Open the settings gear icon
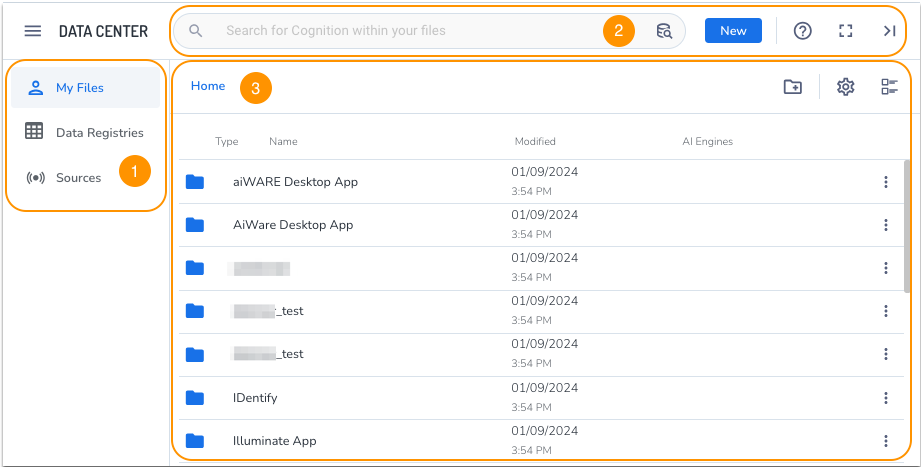This screenshot has height=467, width=921. coord(846,87)
